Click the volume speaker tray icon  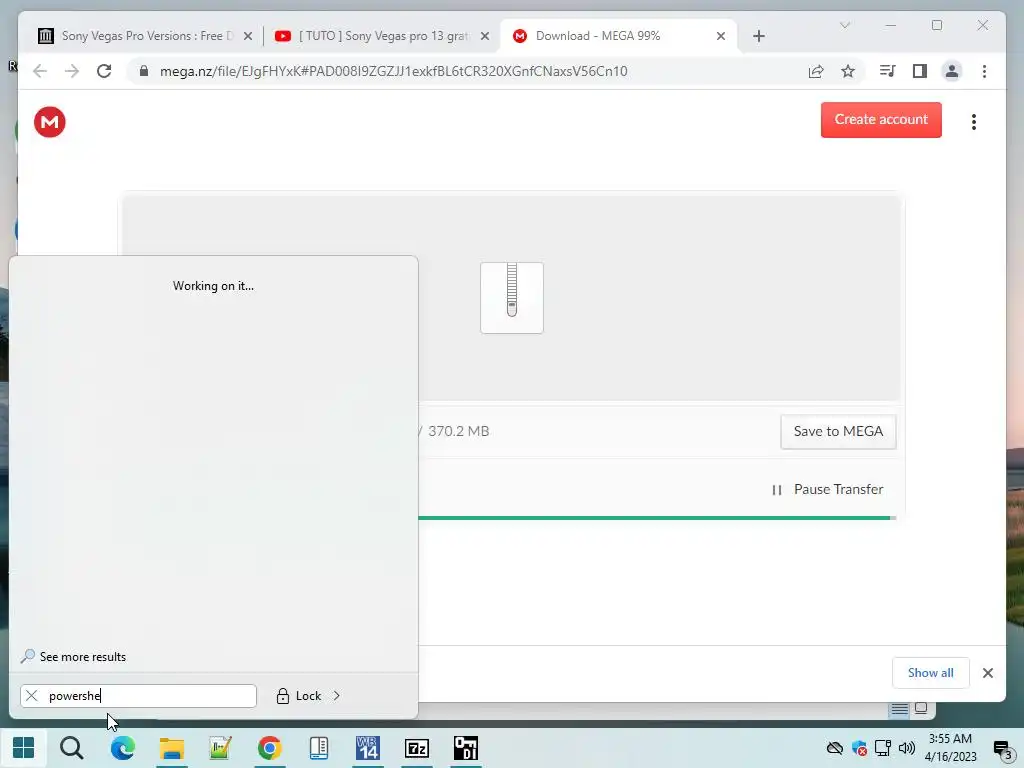(906, 748)
